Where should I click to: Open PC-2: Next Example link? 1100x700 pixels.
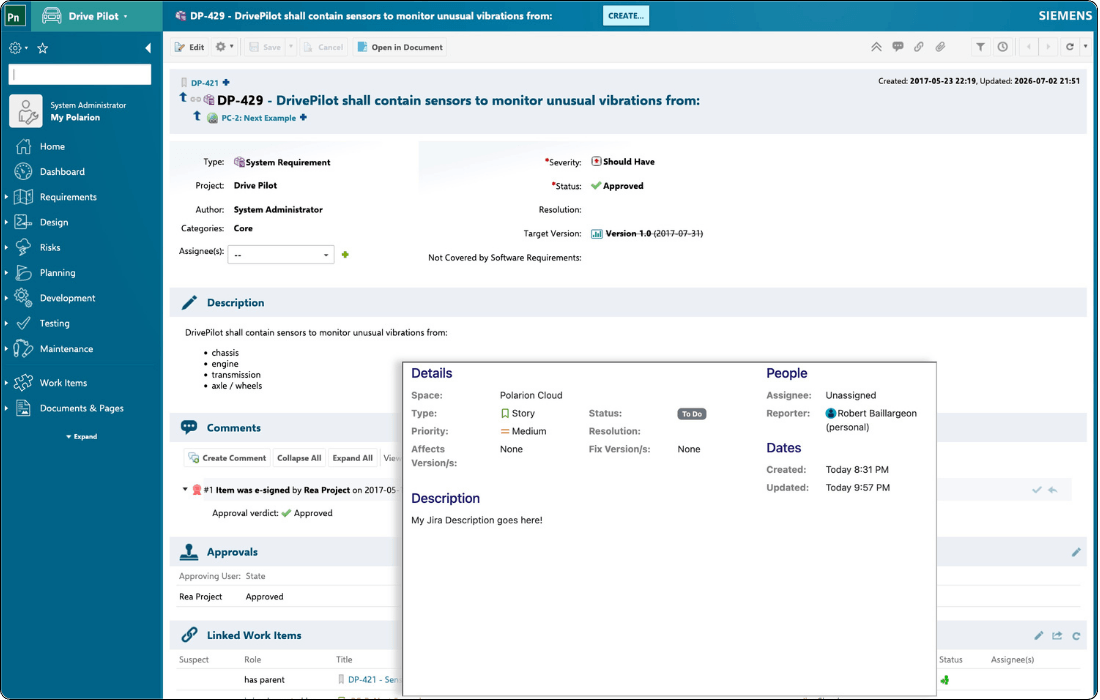pyautogui.click(x=258, y=118)
